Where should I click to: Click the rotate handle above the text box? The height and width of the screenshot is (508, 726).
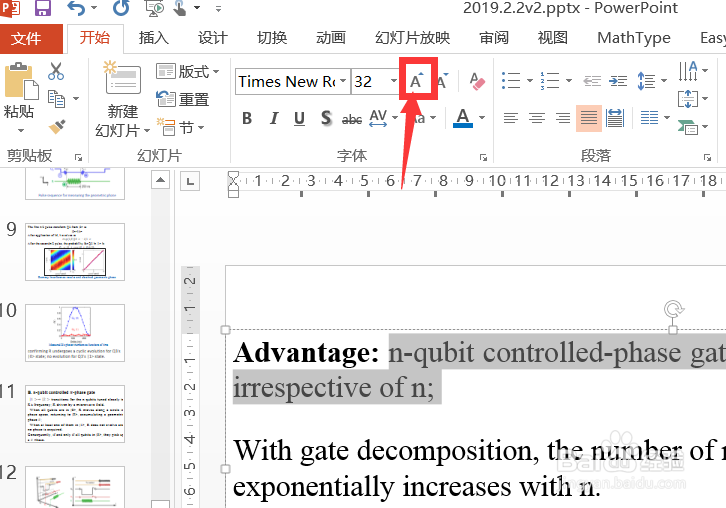[x=673, y=308]
